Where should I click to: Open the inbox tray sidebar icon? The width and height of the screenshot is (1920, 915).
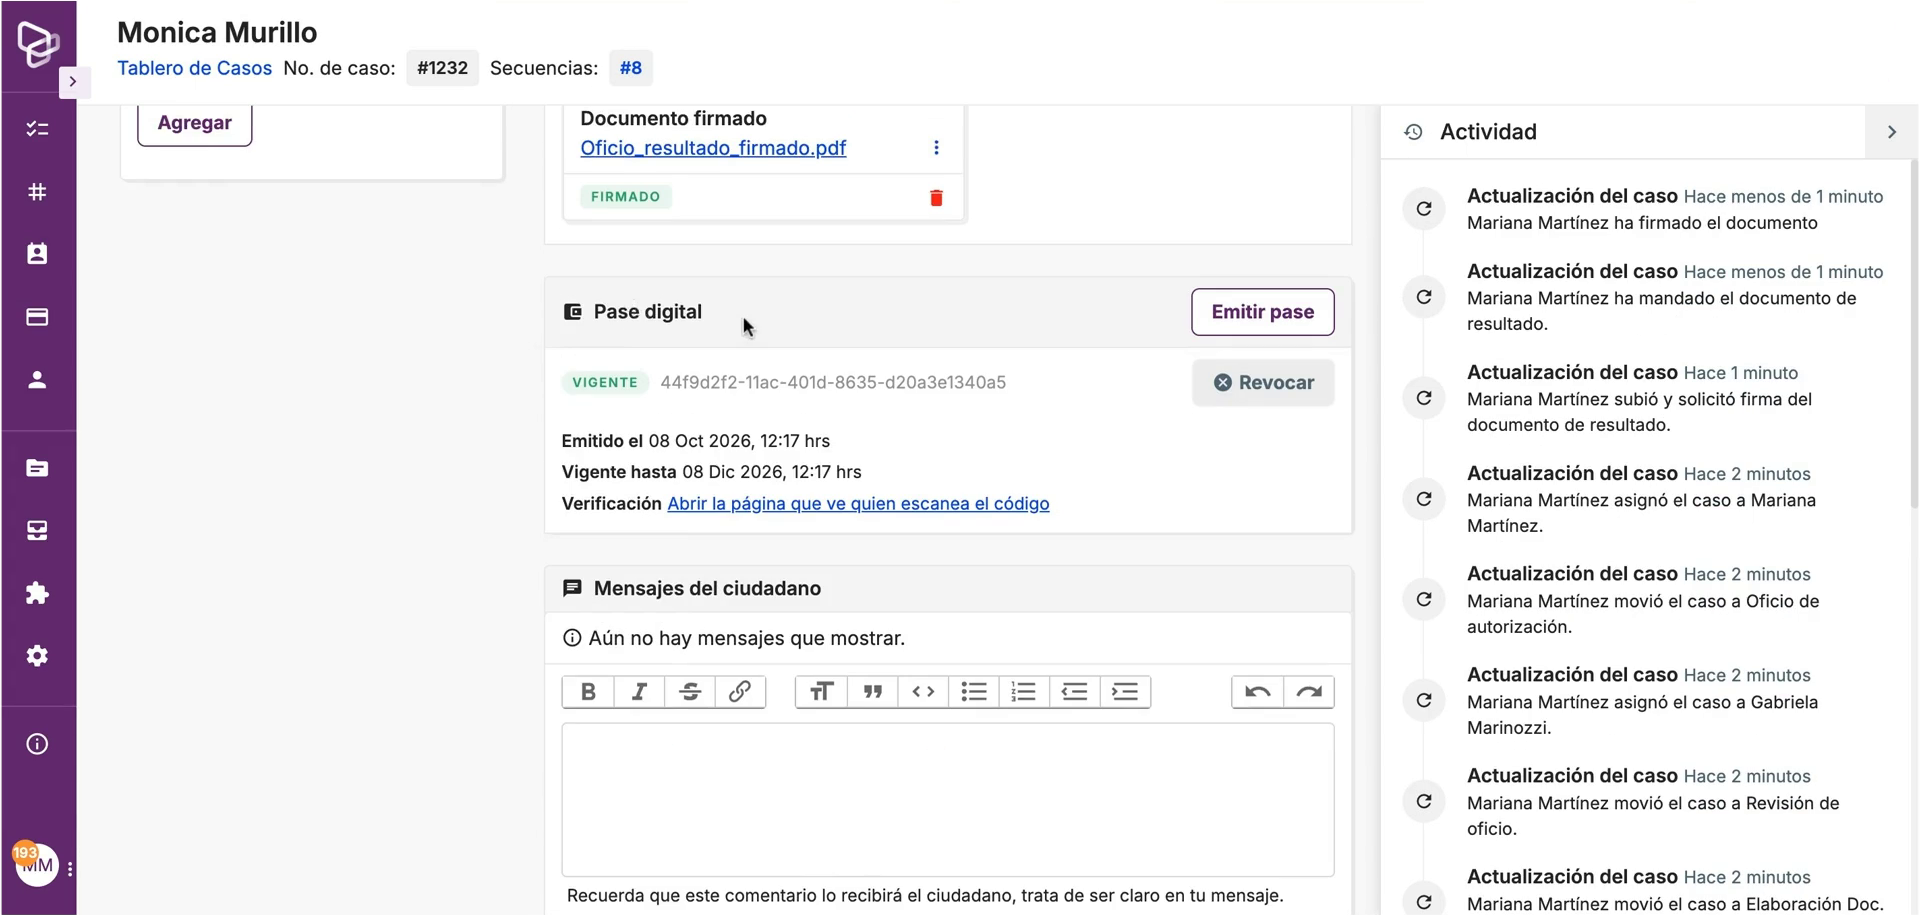click(x=37, y=530)
